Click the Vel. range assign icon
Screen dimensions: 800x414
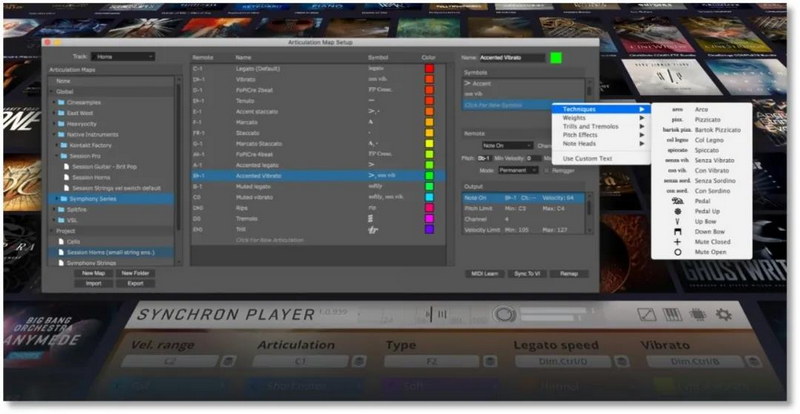point(228,361)
